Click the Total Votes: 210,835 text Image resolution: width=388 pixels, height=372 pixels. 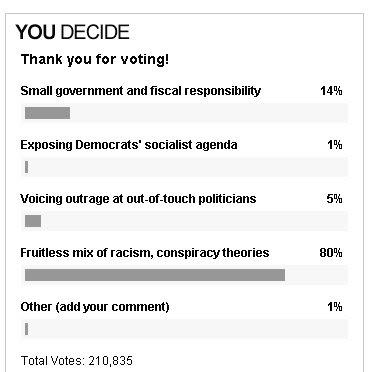(77, 361)
